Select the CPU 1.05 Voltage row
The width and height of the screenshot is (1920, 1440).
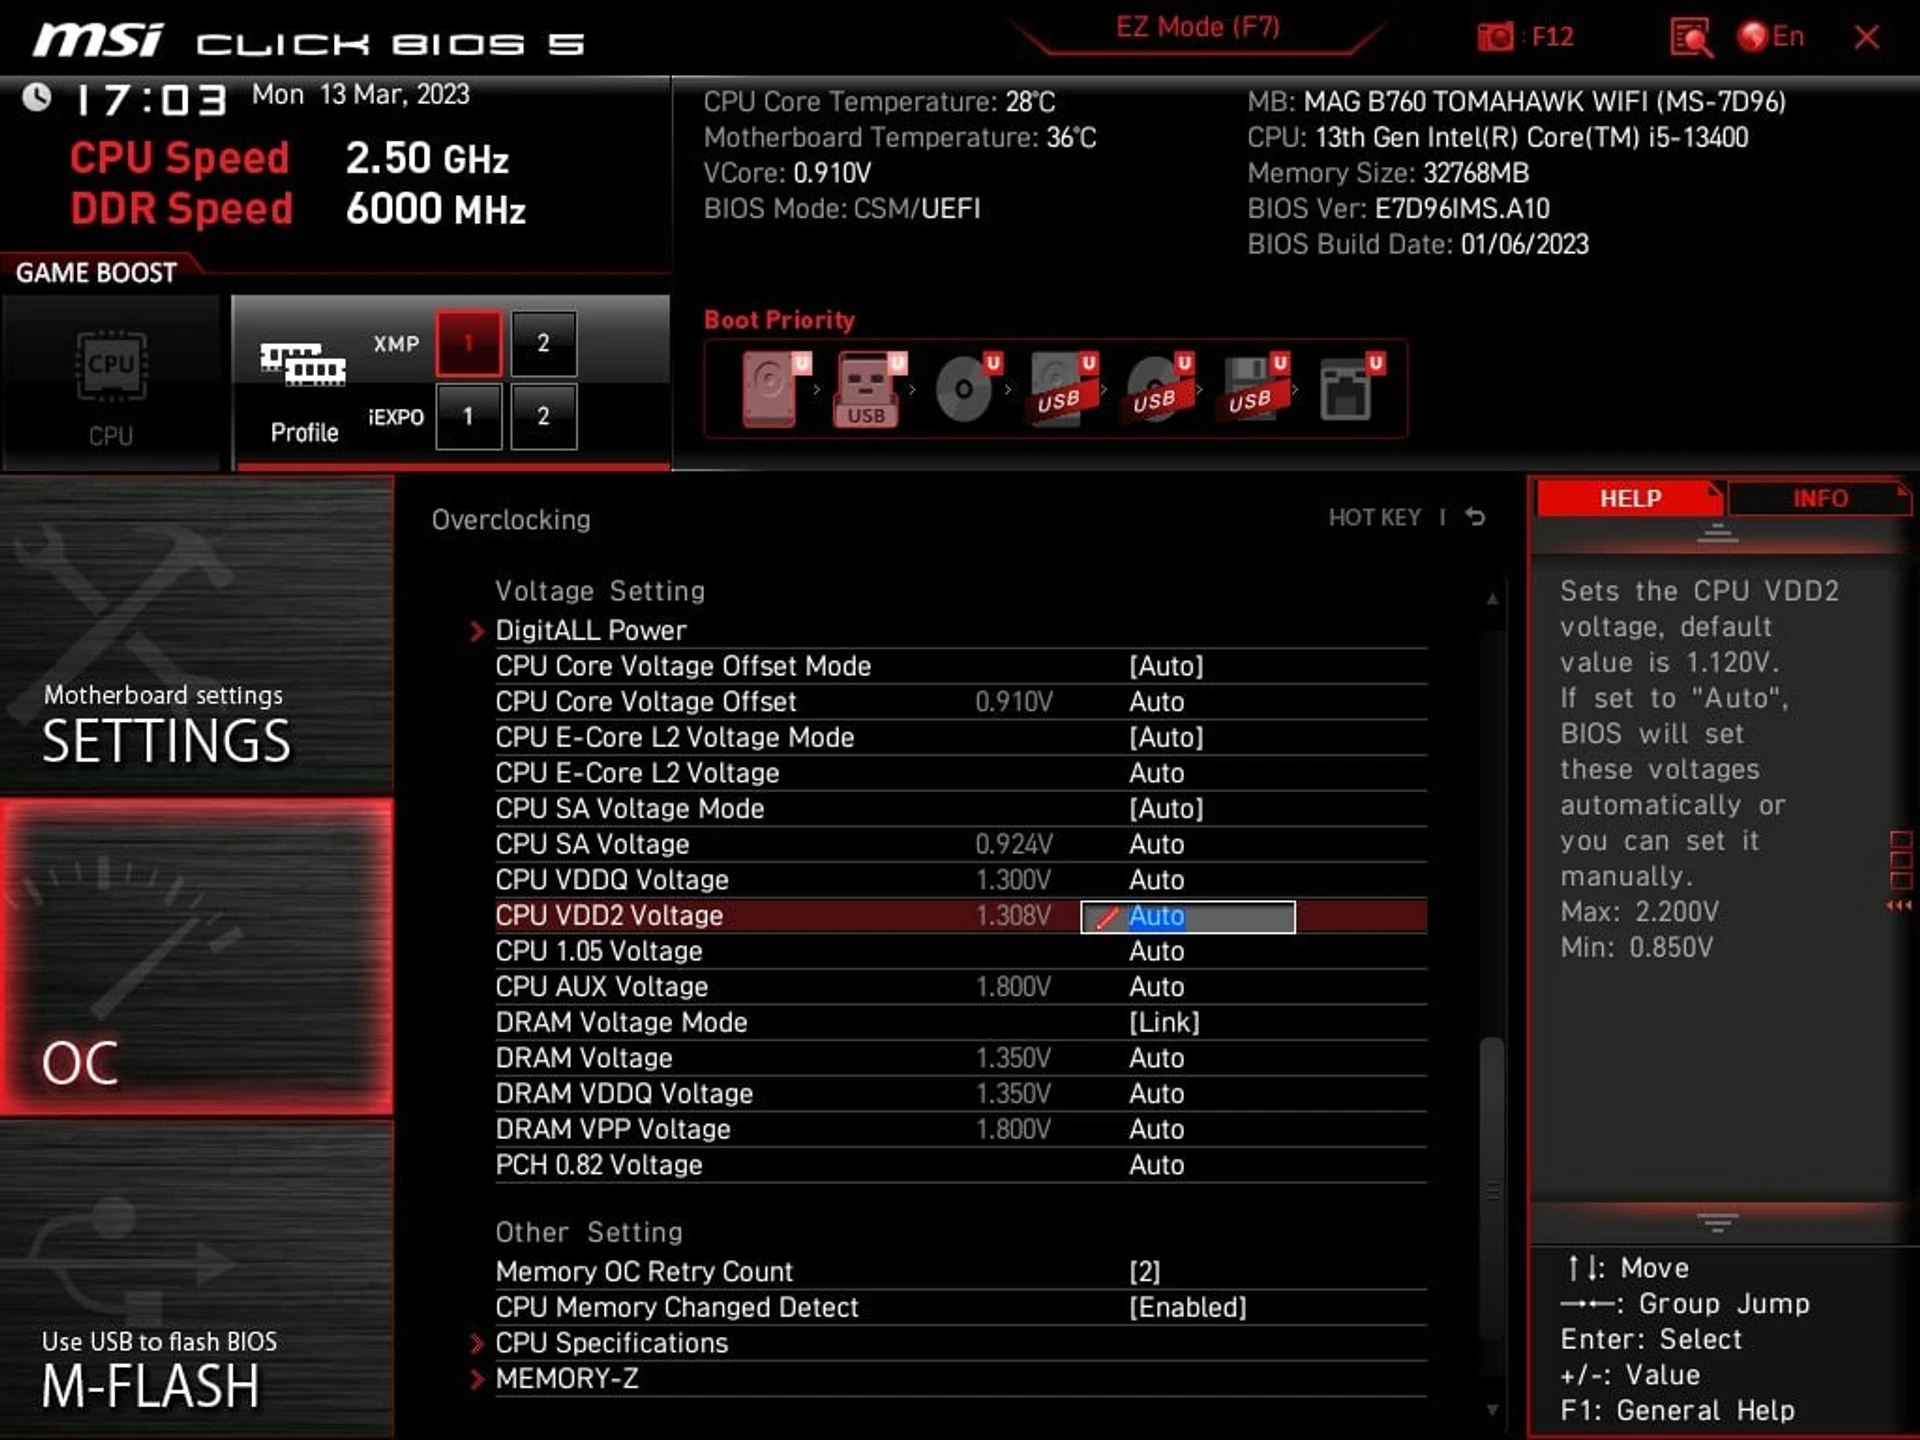point(960,951)
